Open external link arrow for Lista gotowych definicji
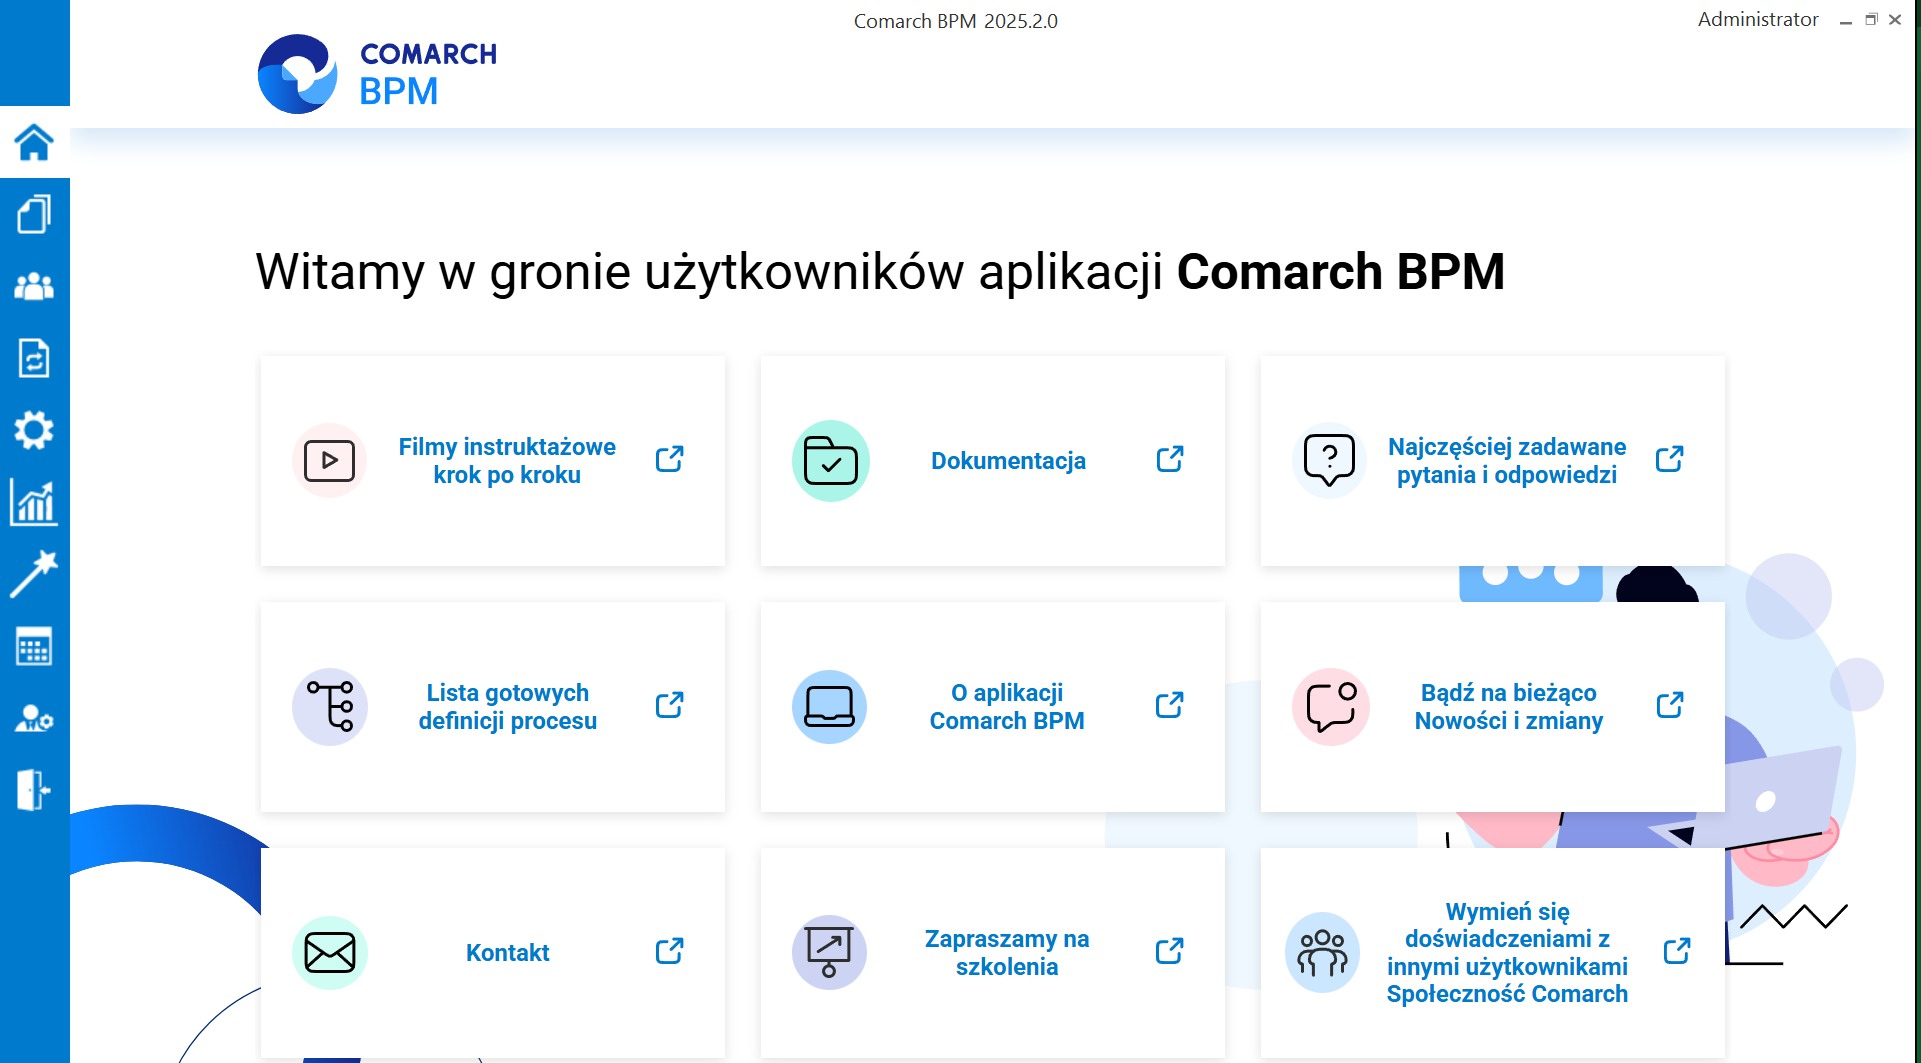The height and width of the screenshot is (1063, 1921). 669,705
